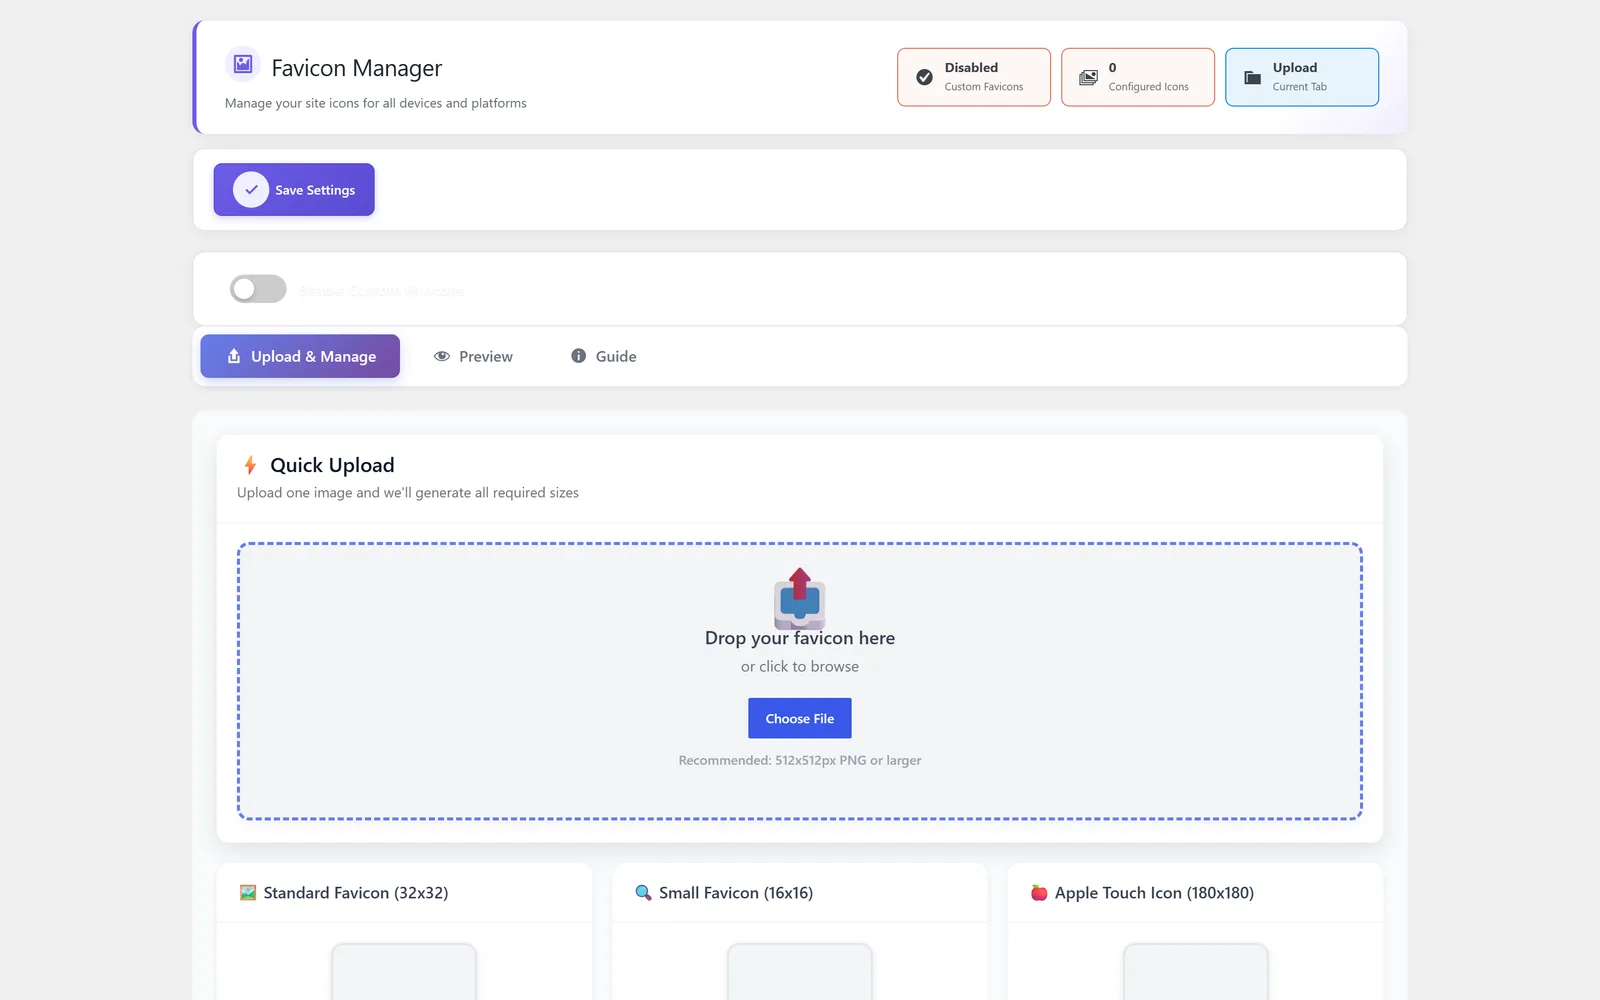The image size is (1600, 1000).
Task: Click the checkmark icon in Disabled status card
Action: pos(925,77)
